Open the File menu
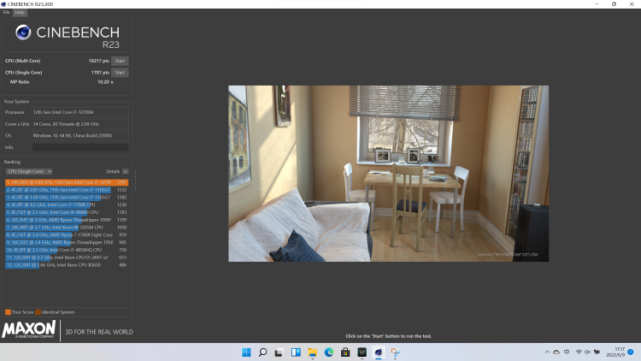Screen dimensions: 641x361 point(6,12)
